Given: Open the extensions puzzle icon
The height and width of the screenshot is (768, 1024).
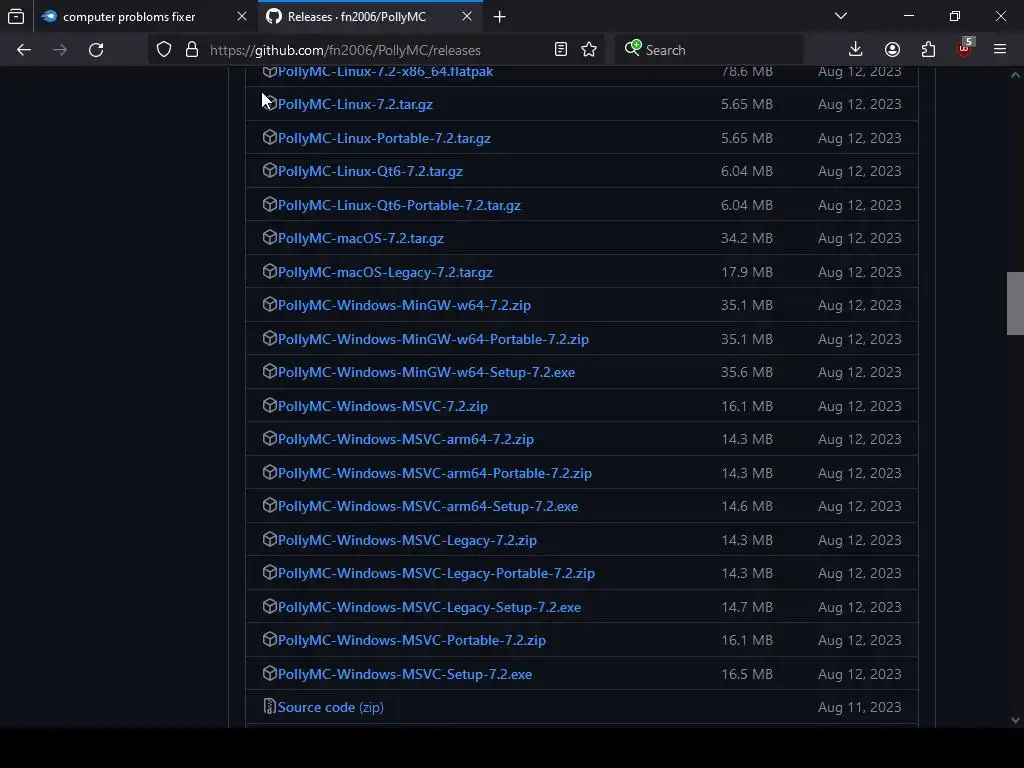Looking at the screenshot, I should [x=928, y=50].
